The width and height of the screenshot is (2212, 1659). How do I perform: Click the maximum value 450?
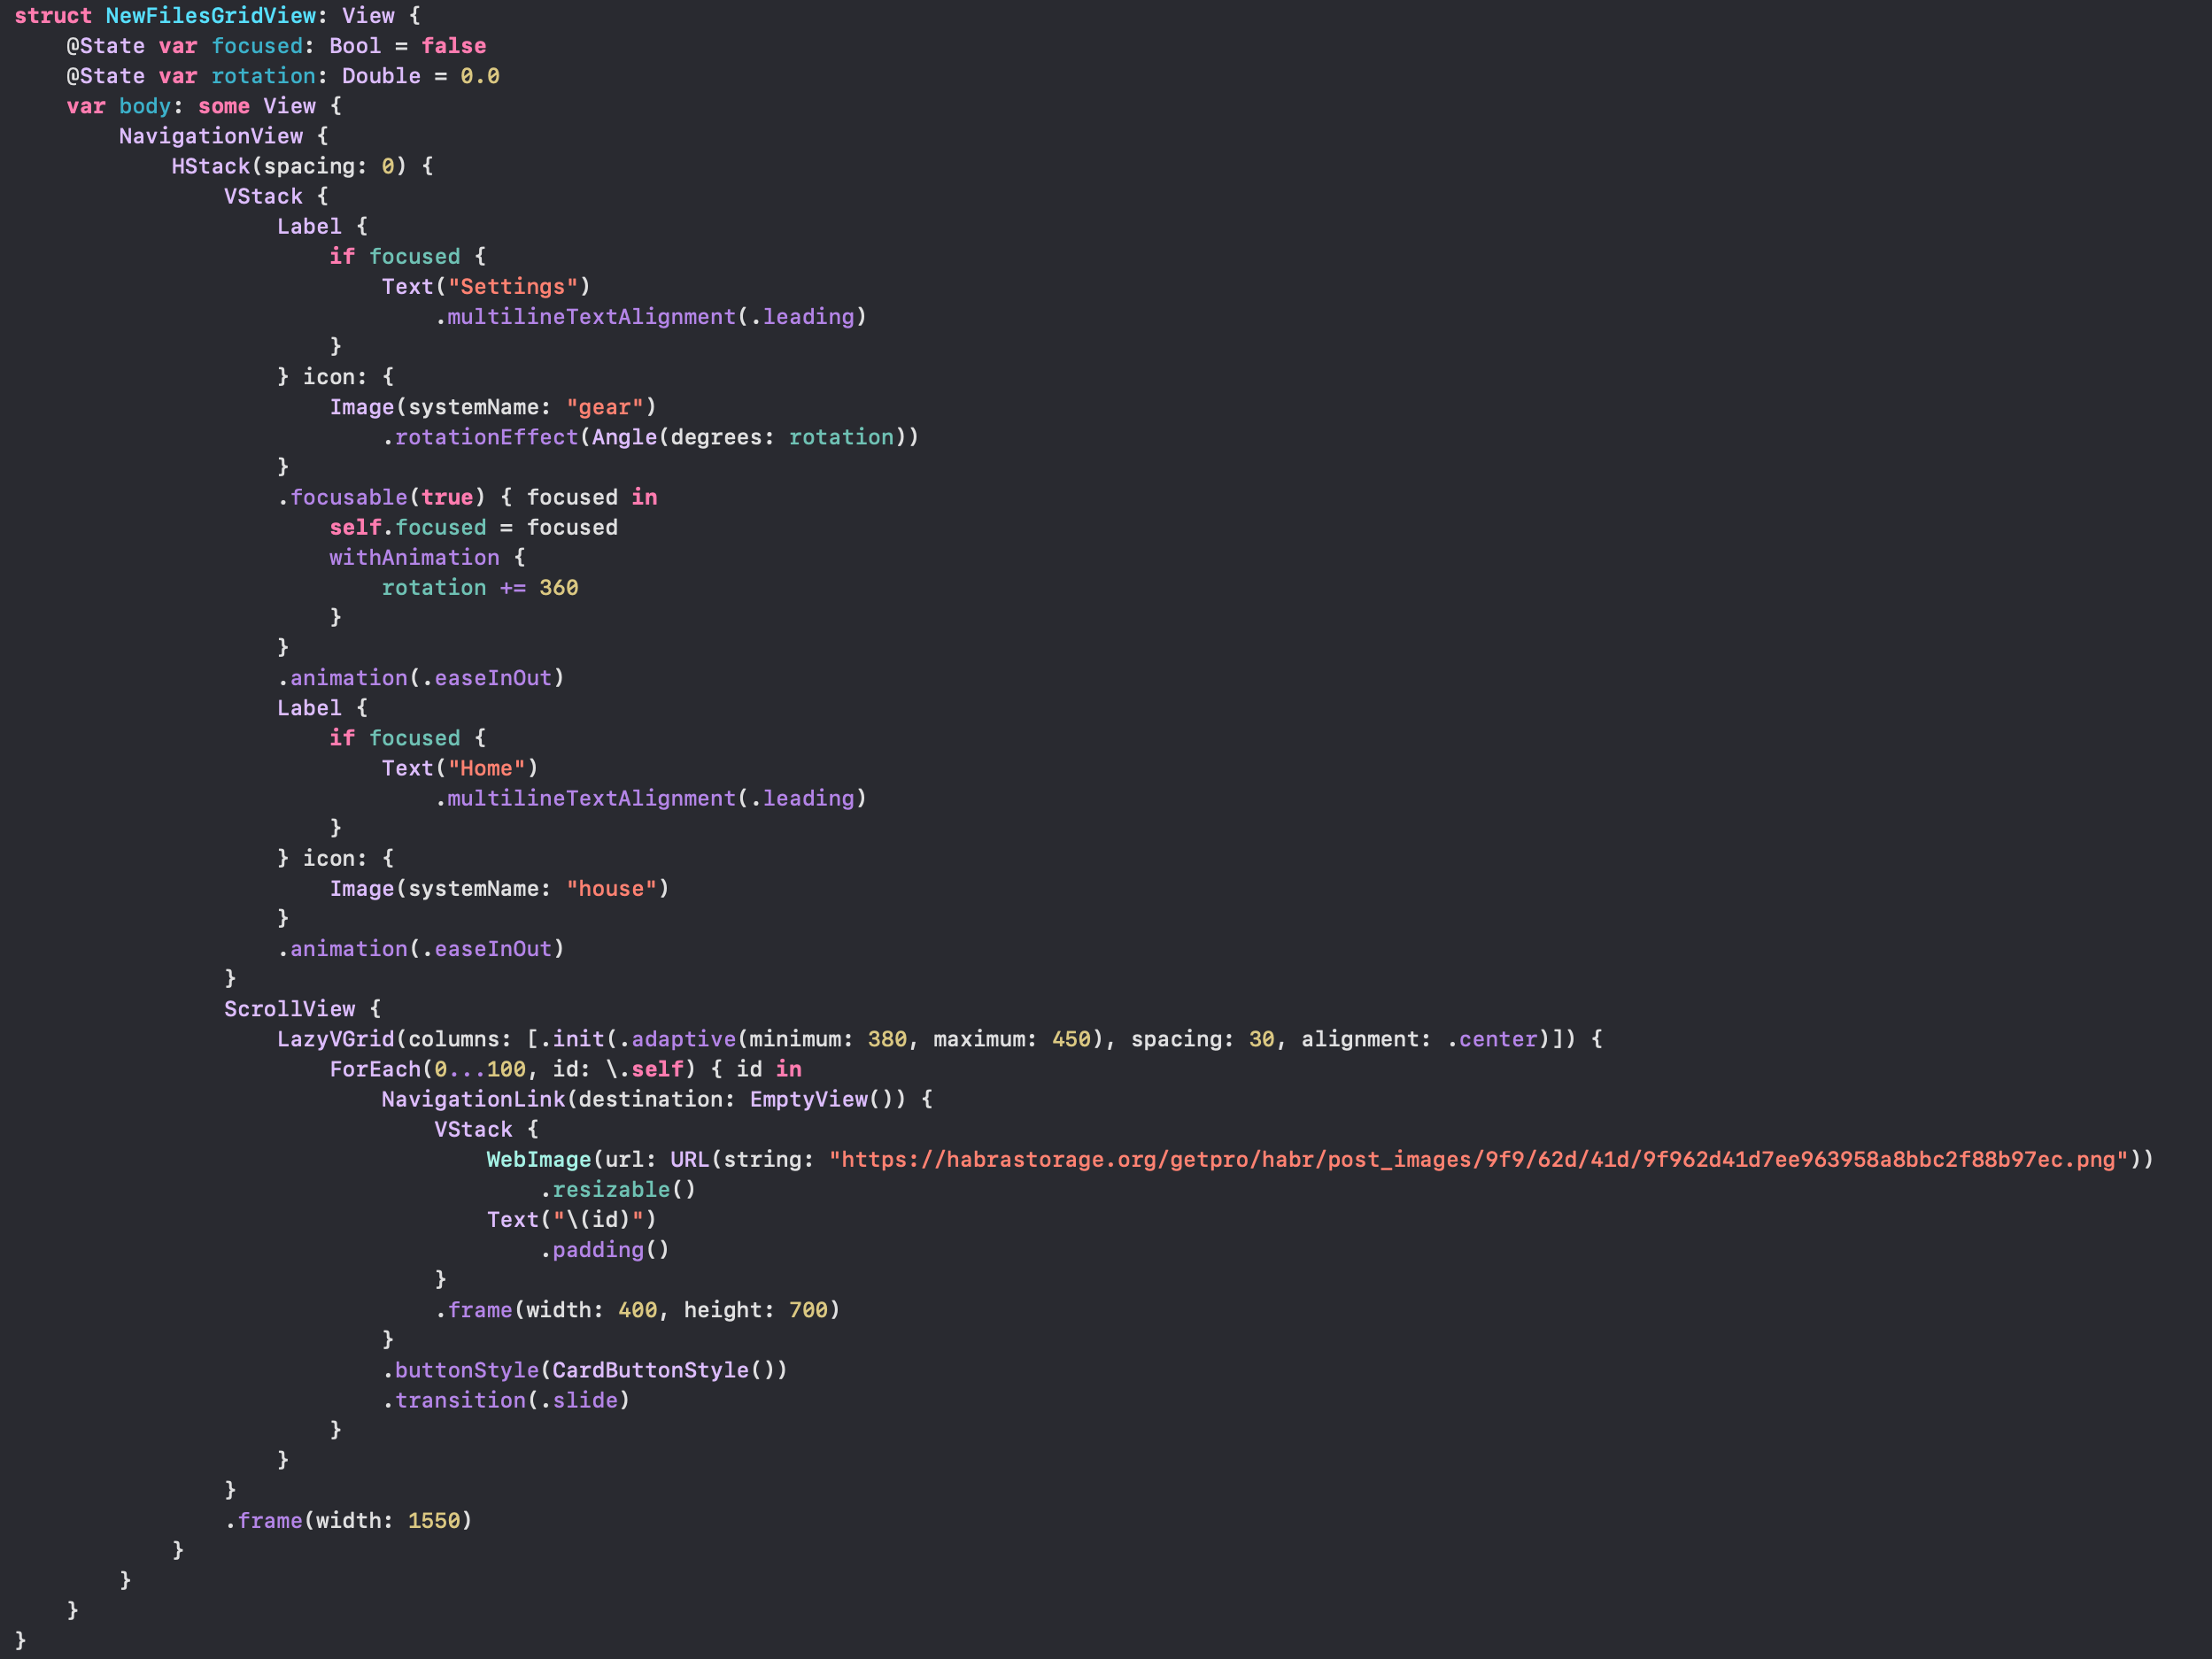coord(1072,1039)
